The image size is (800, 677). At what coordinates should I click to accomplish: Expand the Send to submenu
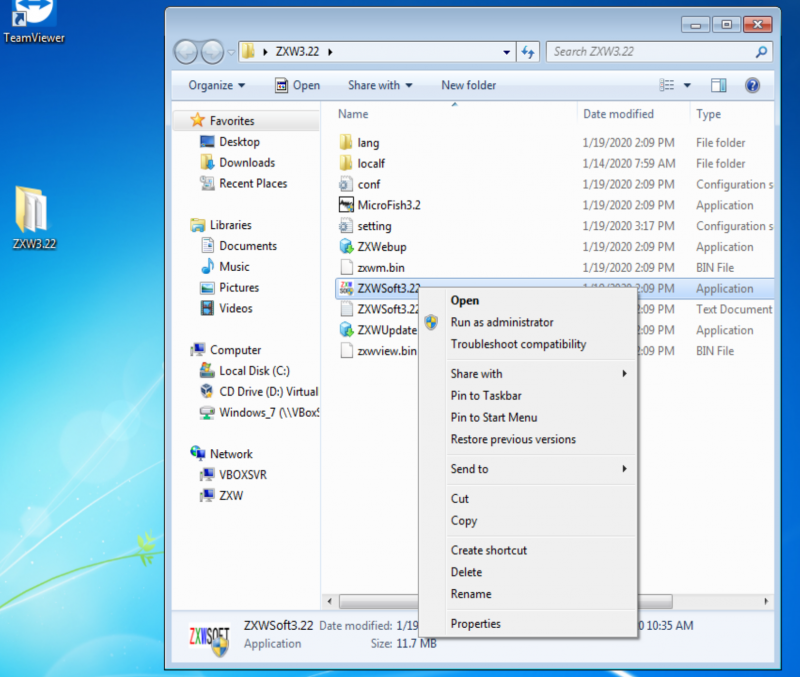624,469
